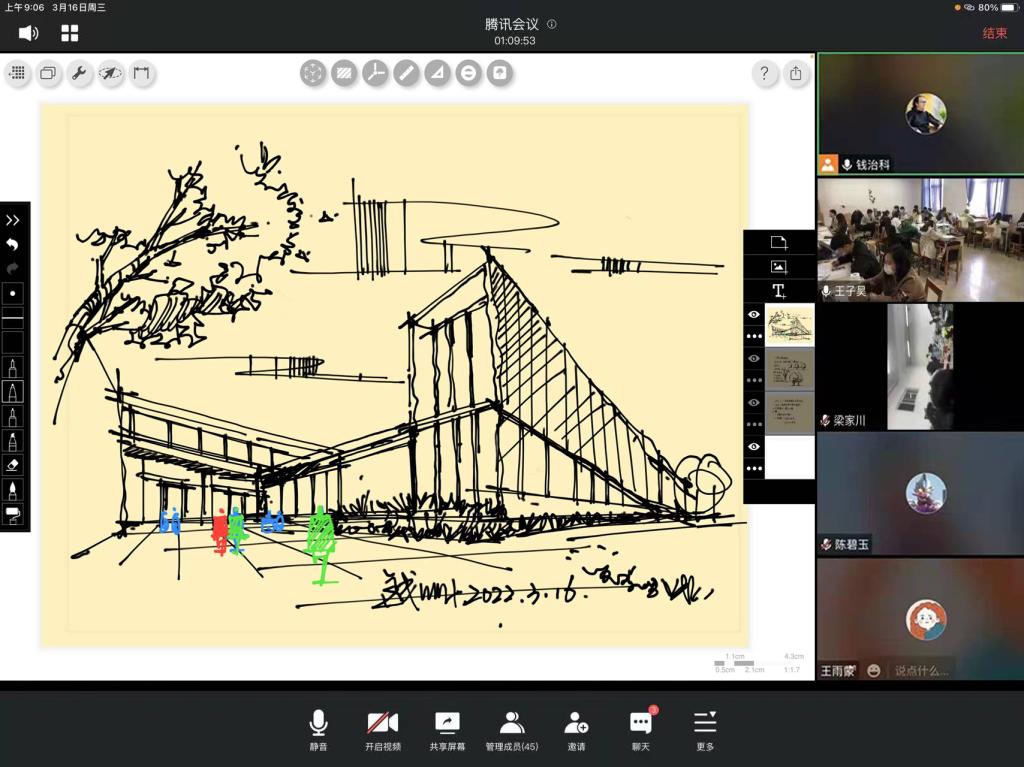Open the share export icon
Viewport: 1024px width, 767px height.
tap(796, 73)
